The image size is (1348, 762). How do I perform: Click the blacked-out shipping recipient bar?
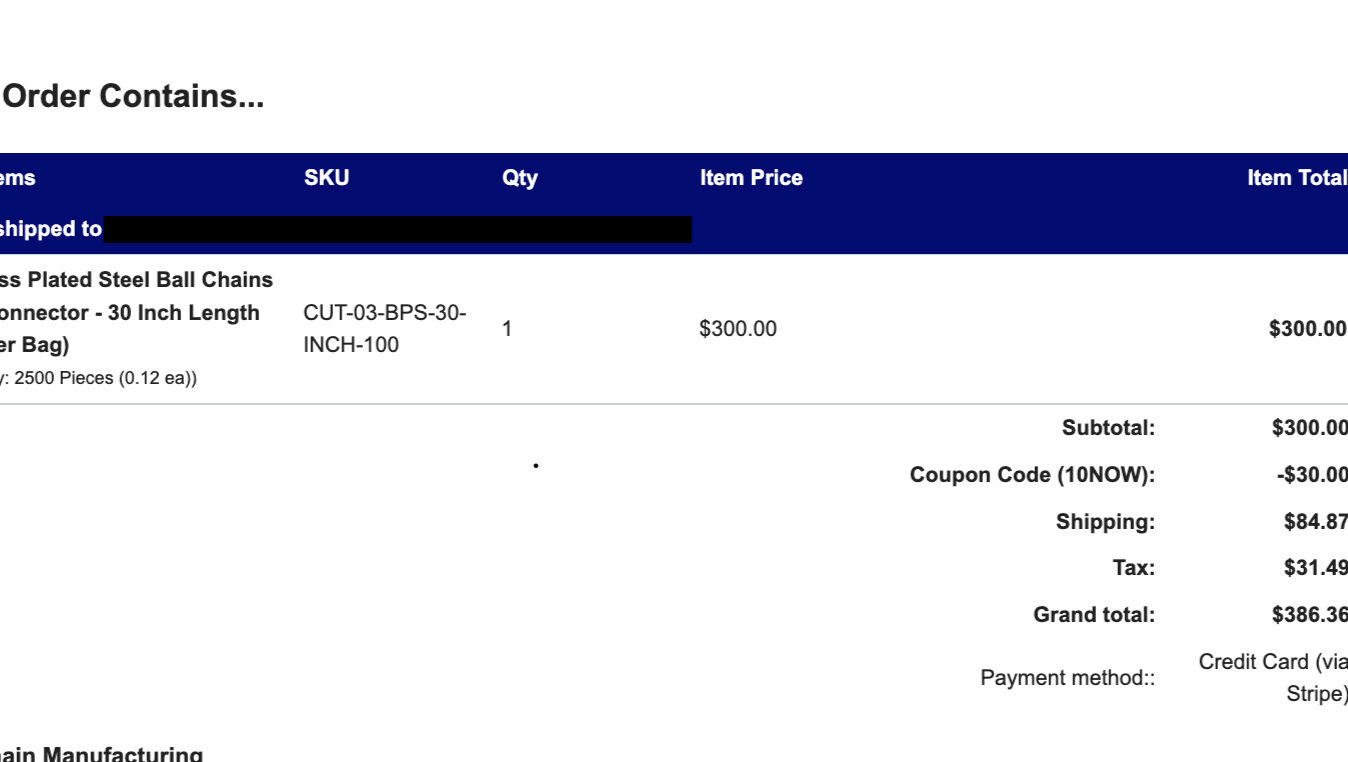point(397,229)
